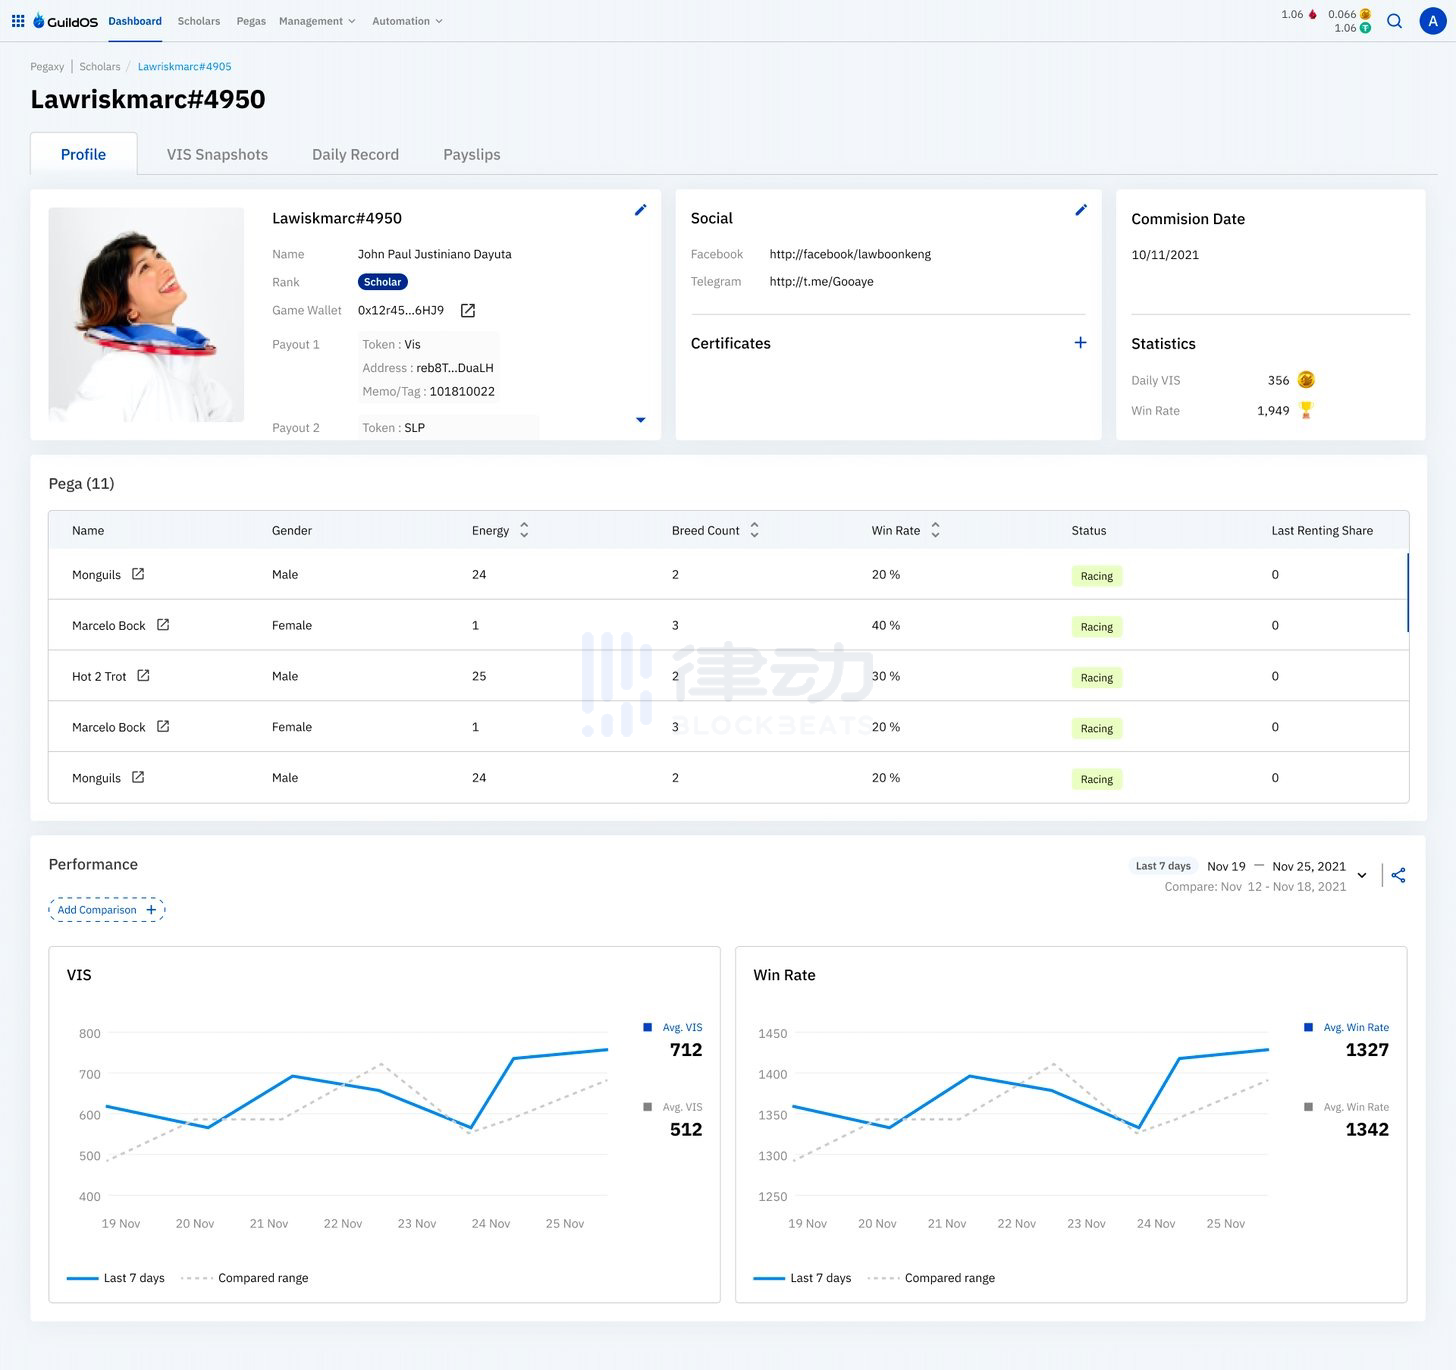The image size is (1456, 1370).
Task: Click the search magnifier icon
Action: (1394, 21)
